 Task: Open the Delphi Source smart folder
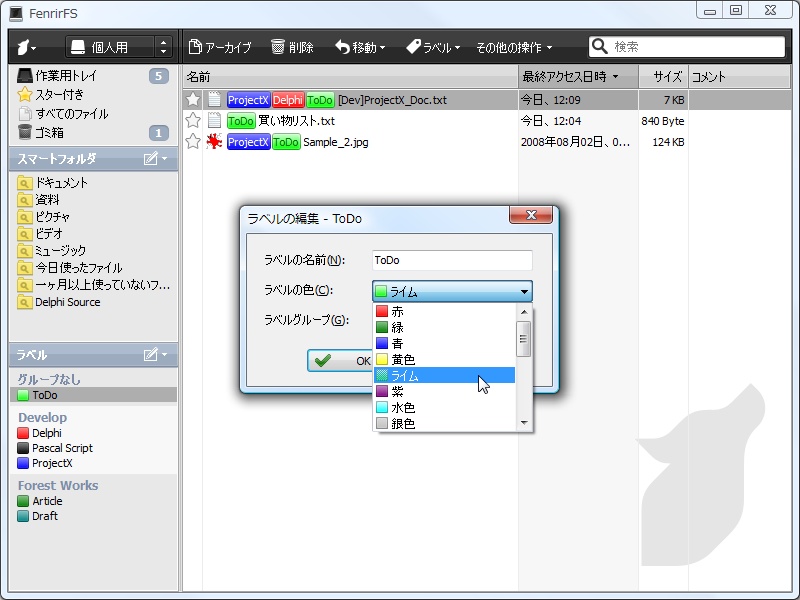59,302
